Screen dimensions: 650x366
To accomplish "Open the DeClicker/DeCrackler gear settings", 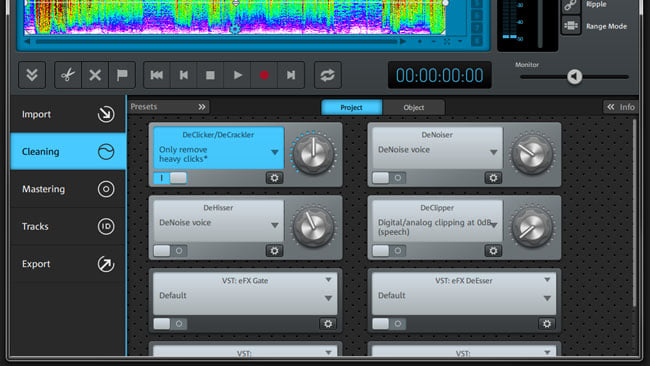I will 274,178.
